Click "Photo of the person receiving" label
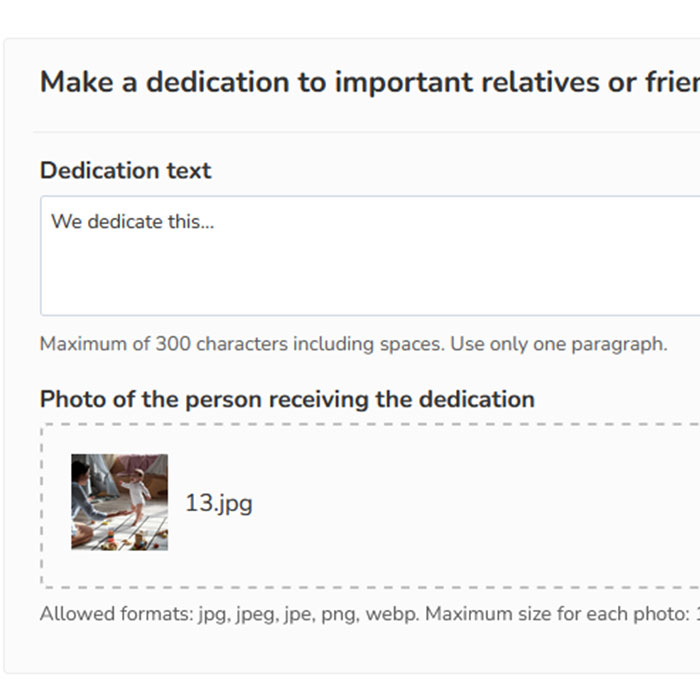Image resolution: width=700 pixels, height=700 pixels. (287, 399)
